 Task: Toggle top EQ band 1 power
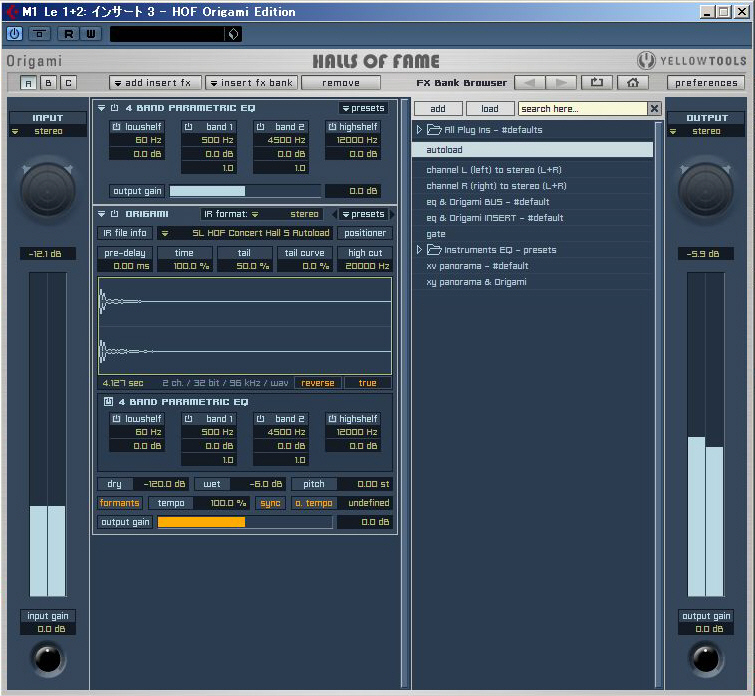coord(188,127)
